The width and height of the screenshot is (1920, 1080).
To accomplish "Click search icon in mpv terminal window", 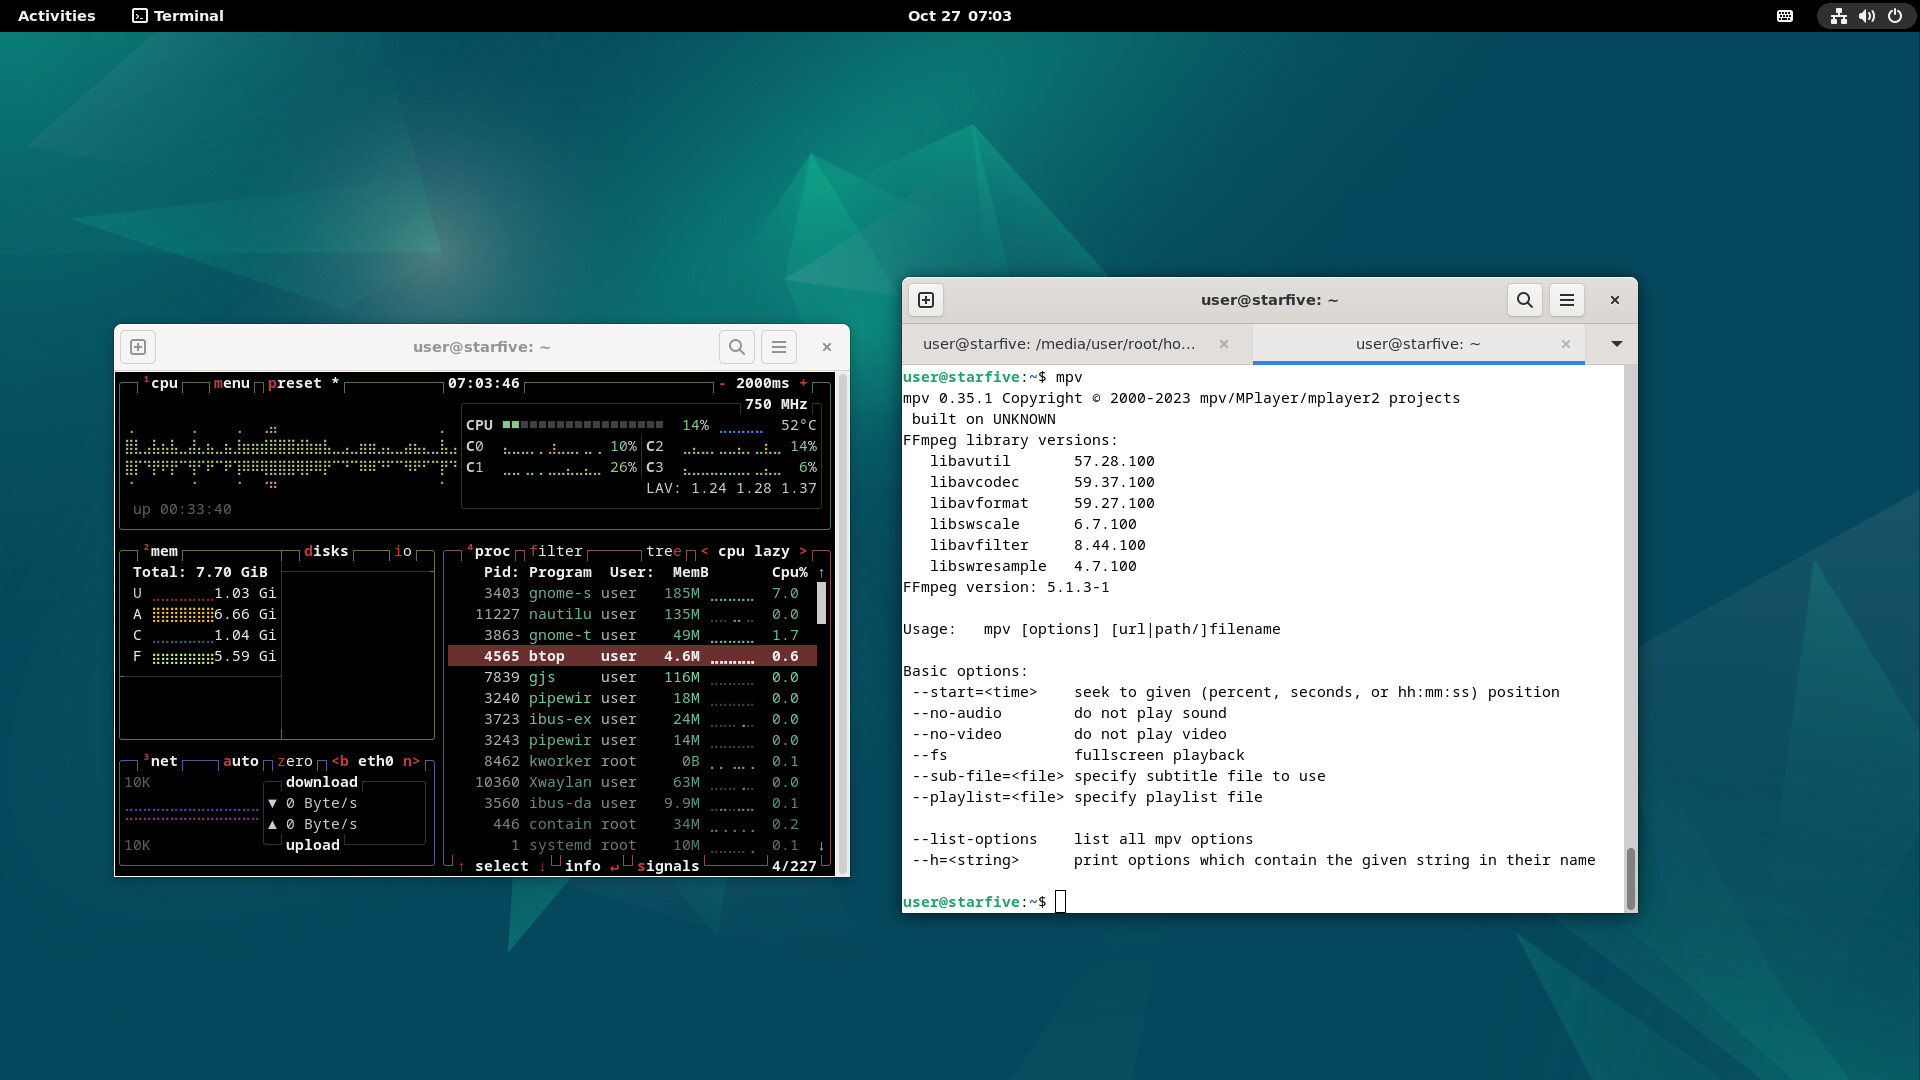I will click(x=1525, y=300).
